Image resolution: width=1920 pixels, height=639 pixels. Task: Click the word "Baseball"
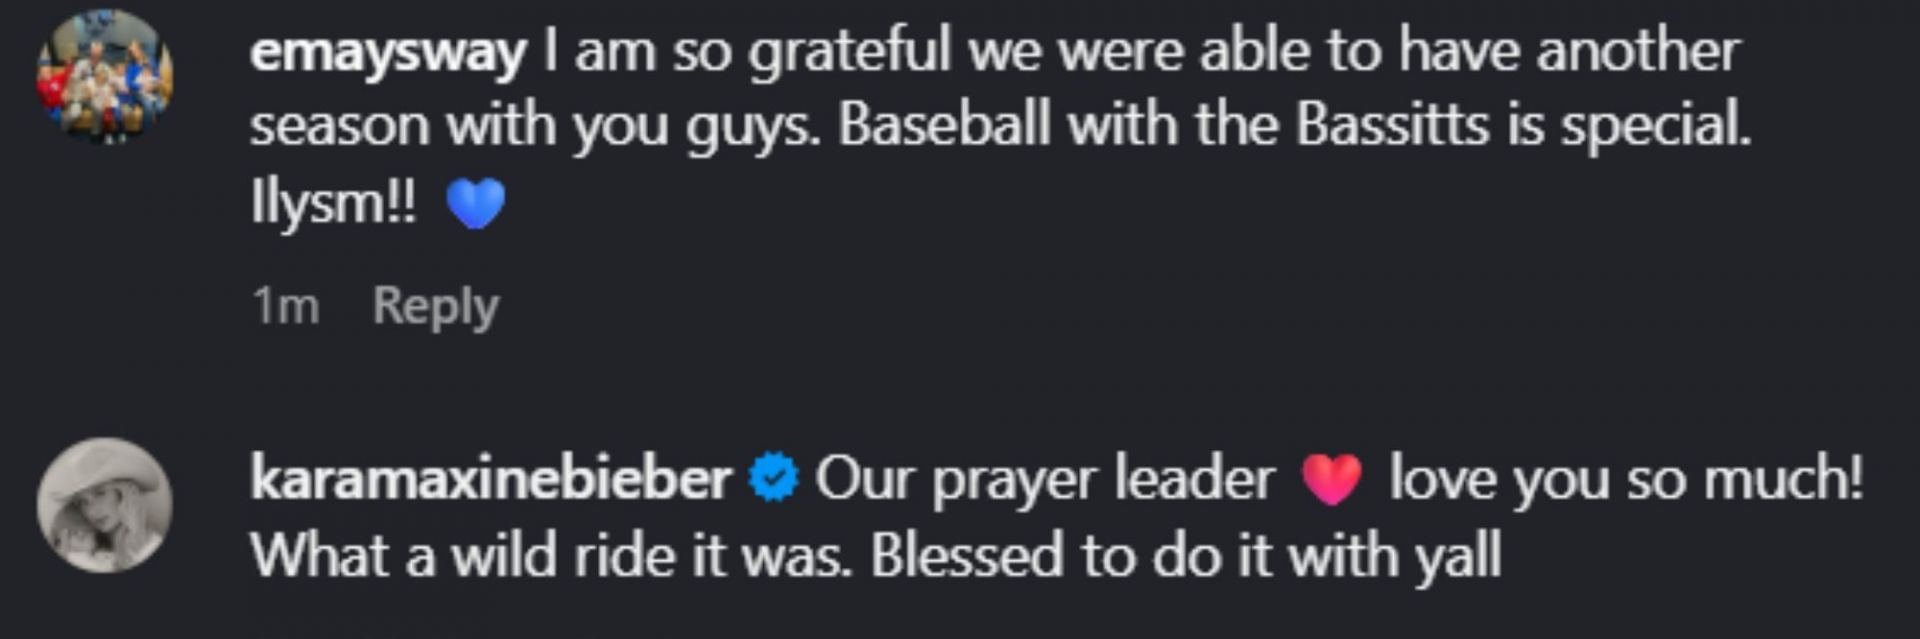coord(944,126)
